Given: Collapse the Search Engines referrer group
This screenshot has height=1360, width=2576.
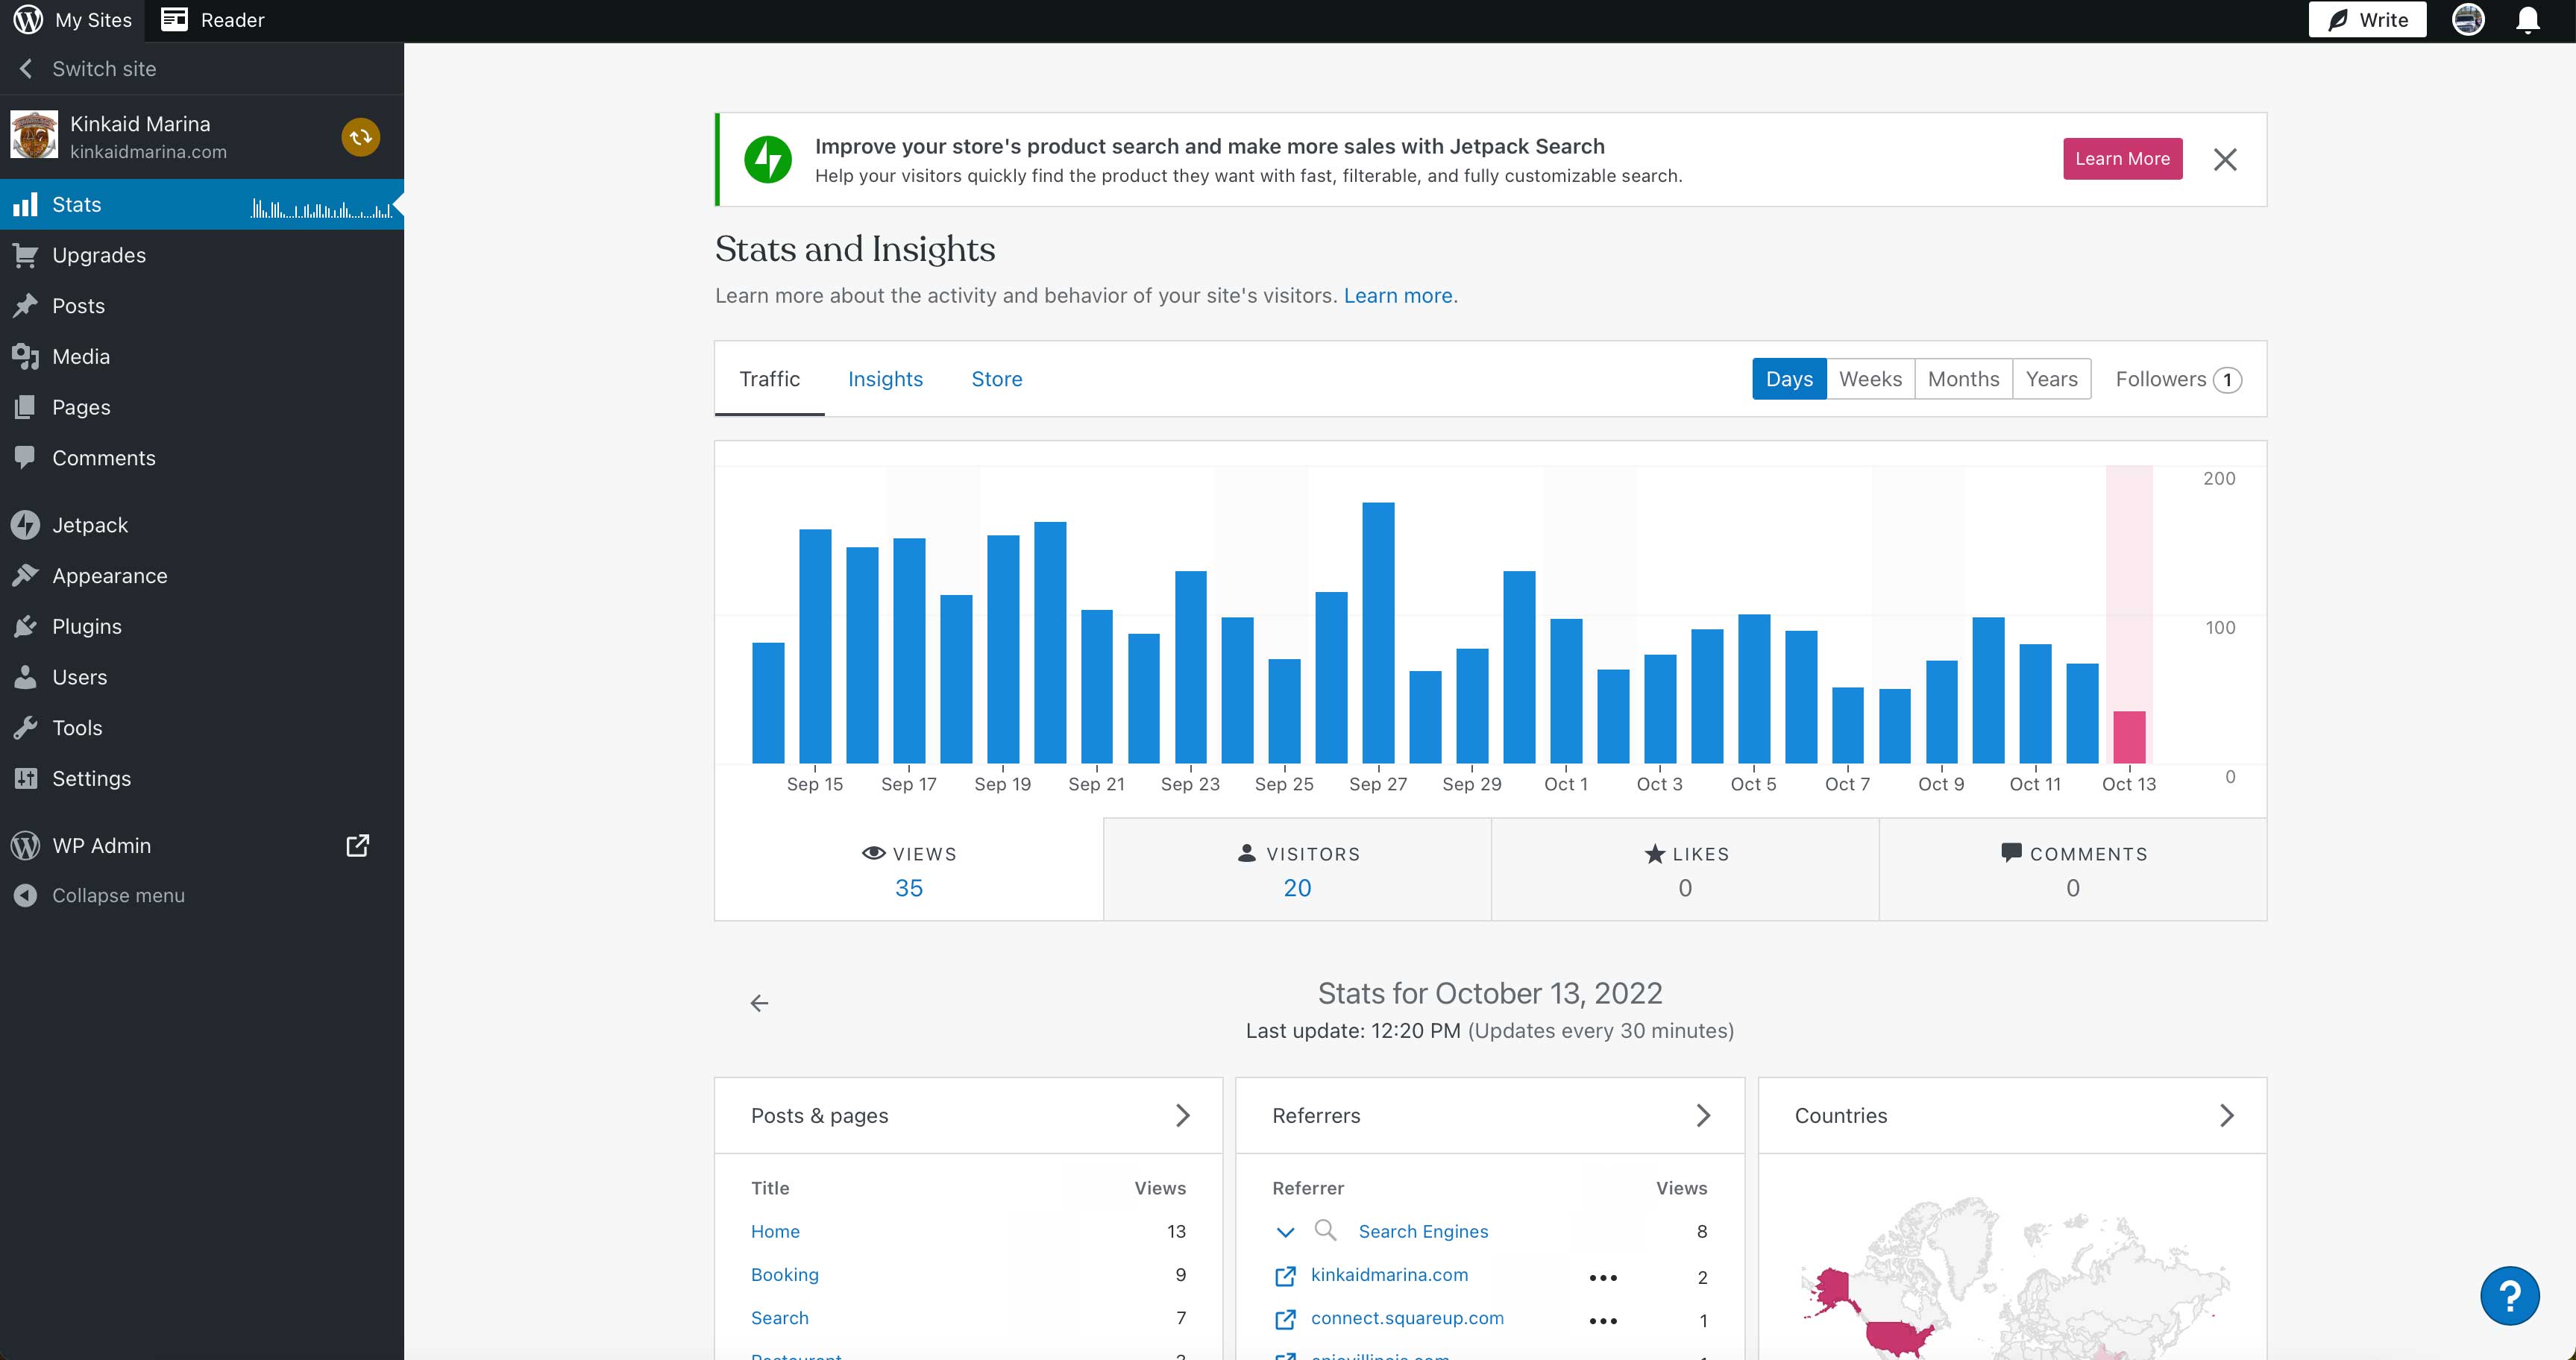Looking at the screenshot, I should (1286, 1232).
